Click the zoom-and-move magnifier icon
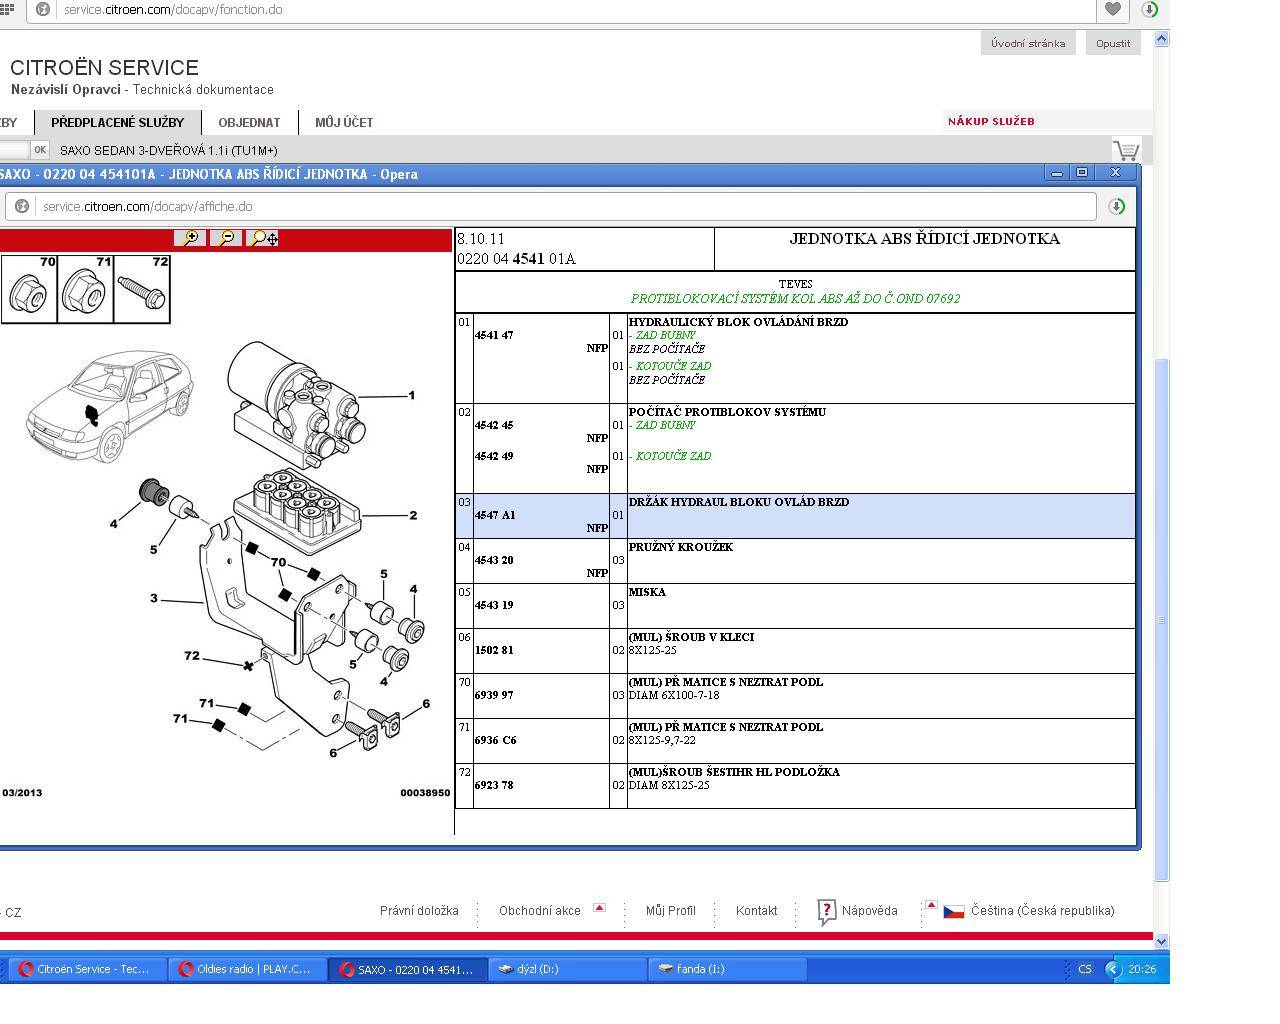The width and height of the screenshot is (1280, 1024). pyautogui.click(x=263, y=238)
